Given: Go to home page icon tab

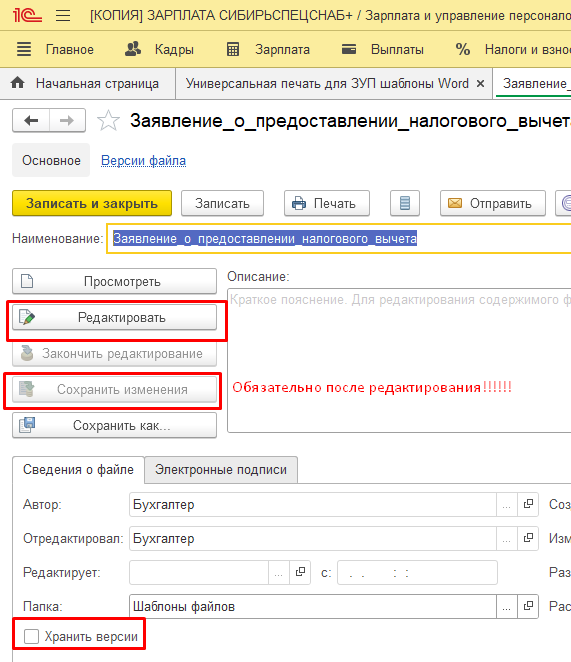Looking at the screenshot, I should (x=17, y=83).
